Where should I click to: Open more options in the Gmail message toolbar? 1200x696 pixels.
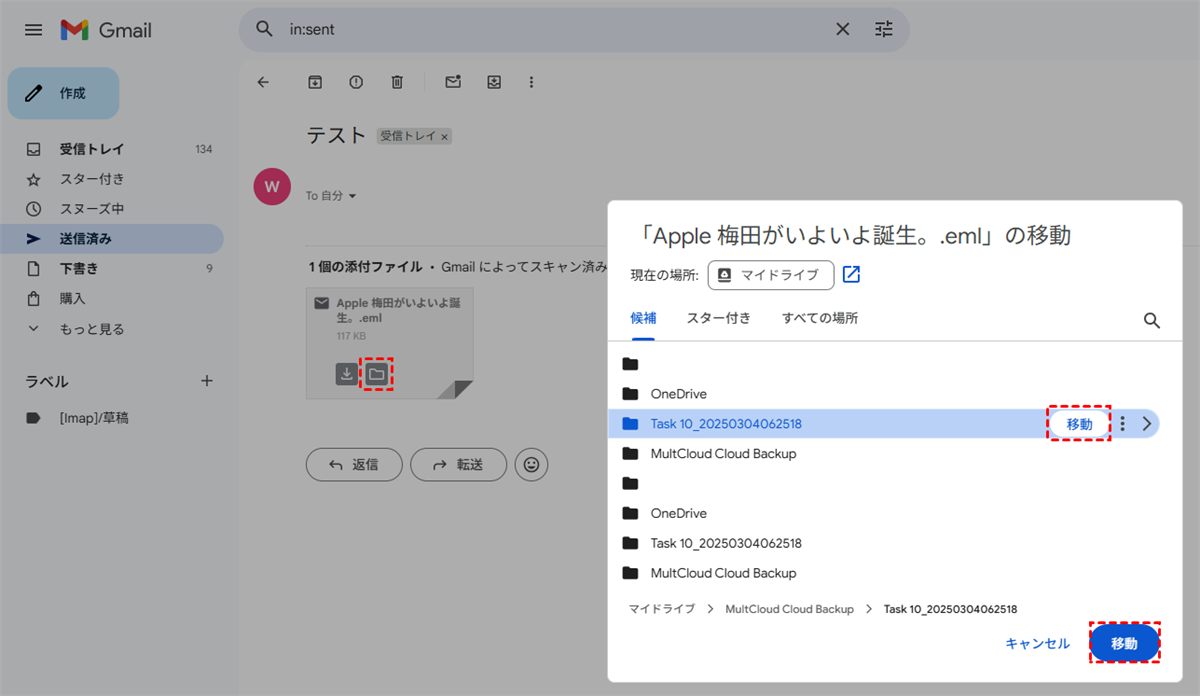click(x=531, y=82)
